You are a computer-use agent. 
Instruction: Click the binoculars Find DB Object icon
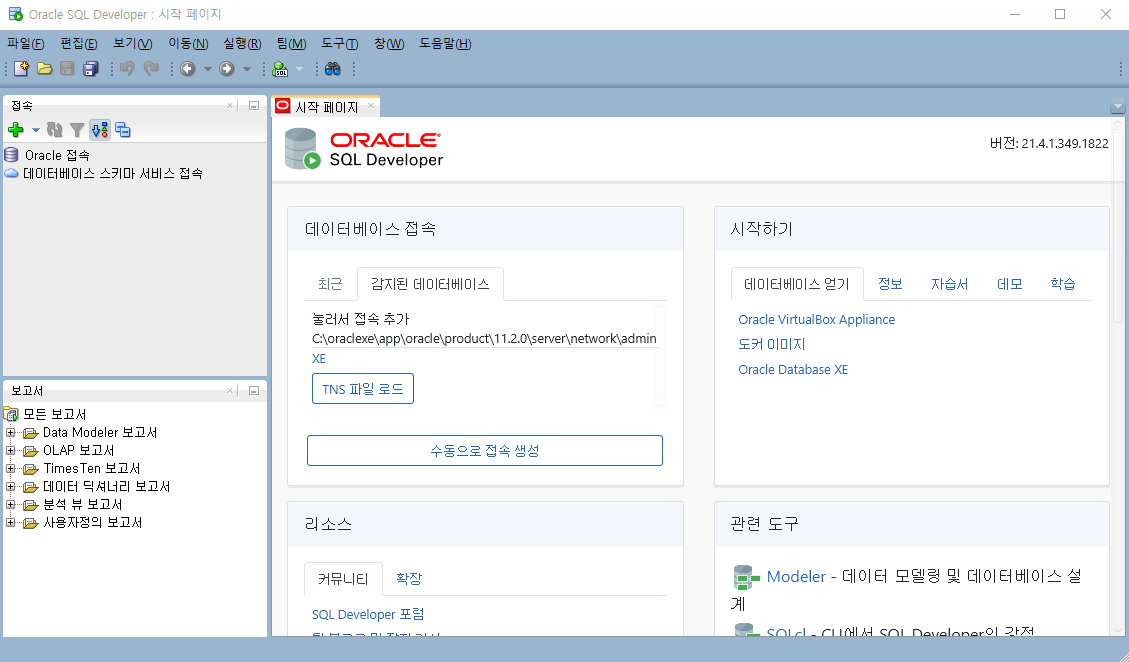coord(333,68)
